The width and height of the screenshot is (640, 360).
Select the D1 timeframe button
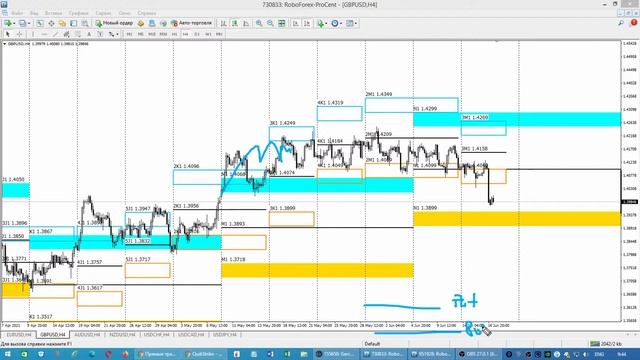click(x=197, y=34)
